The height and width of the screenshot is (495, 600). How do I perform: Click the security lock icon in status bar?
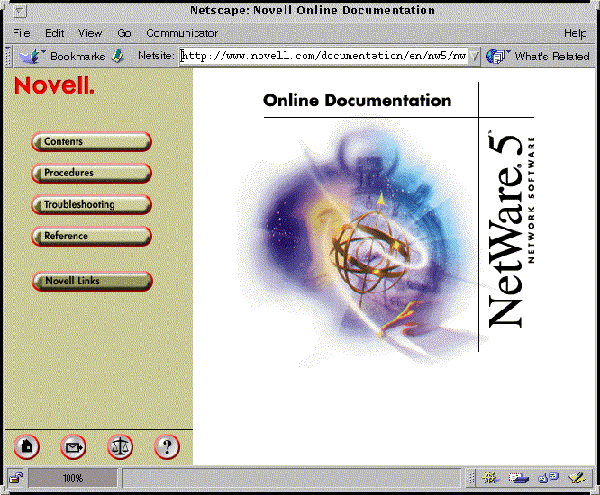click(16, 478)
